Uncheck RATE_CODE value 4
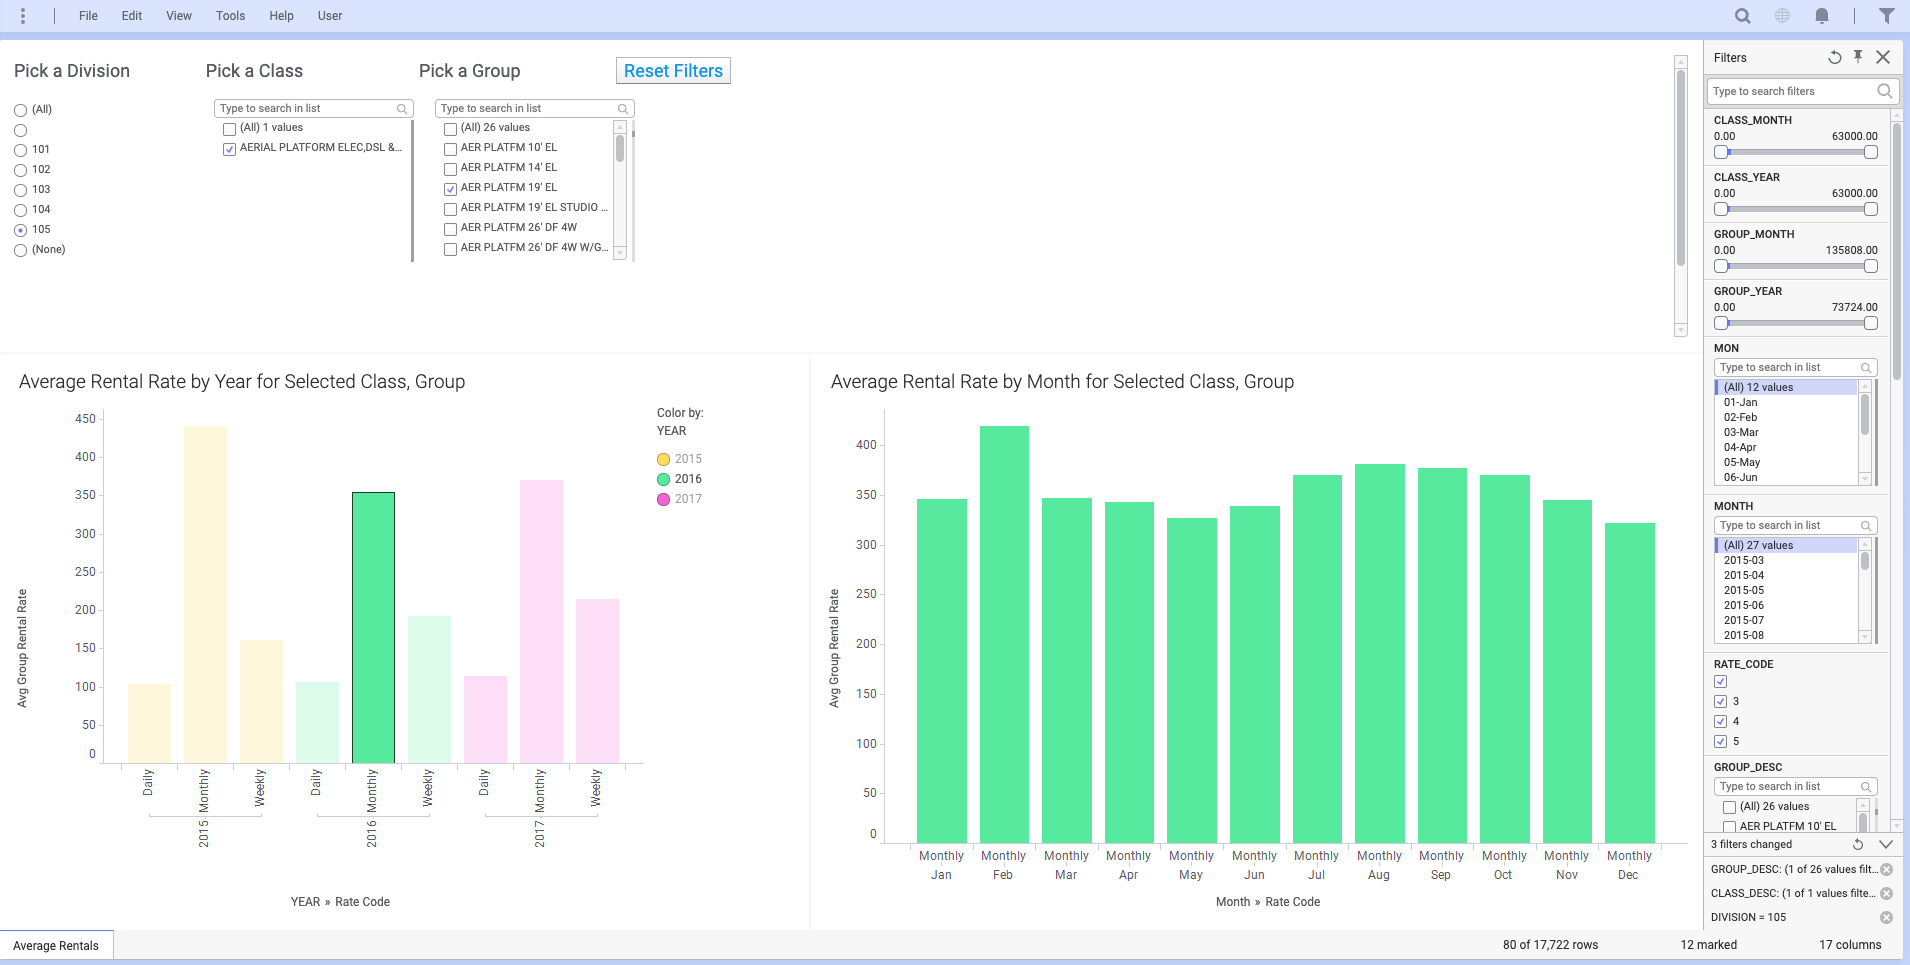Viewport: 1910px width, 965px height. pyautogui.click(x=1720, y=722)
